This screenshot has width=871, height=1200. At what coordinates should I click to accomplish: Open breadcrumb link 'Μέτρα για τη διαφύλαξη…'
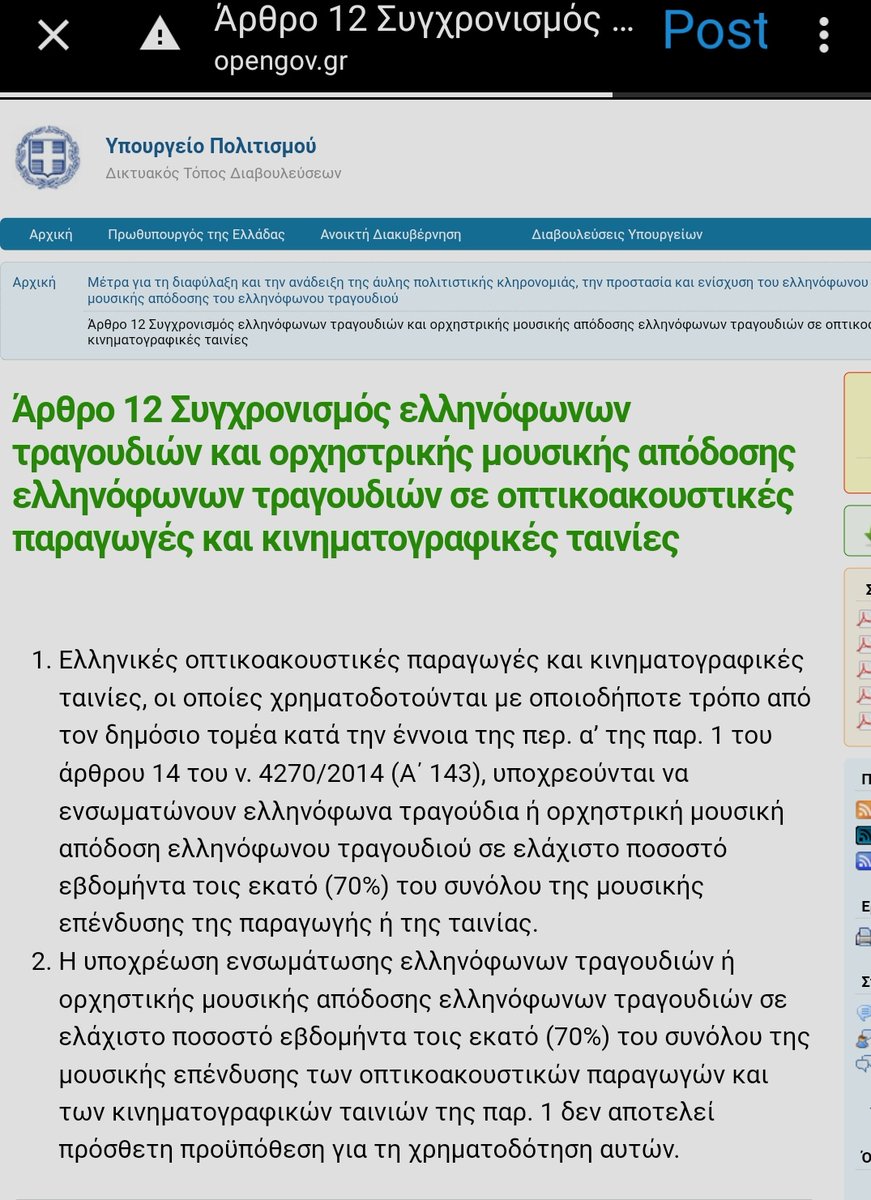click(479, 290)
